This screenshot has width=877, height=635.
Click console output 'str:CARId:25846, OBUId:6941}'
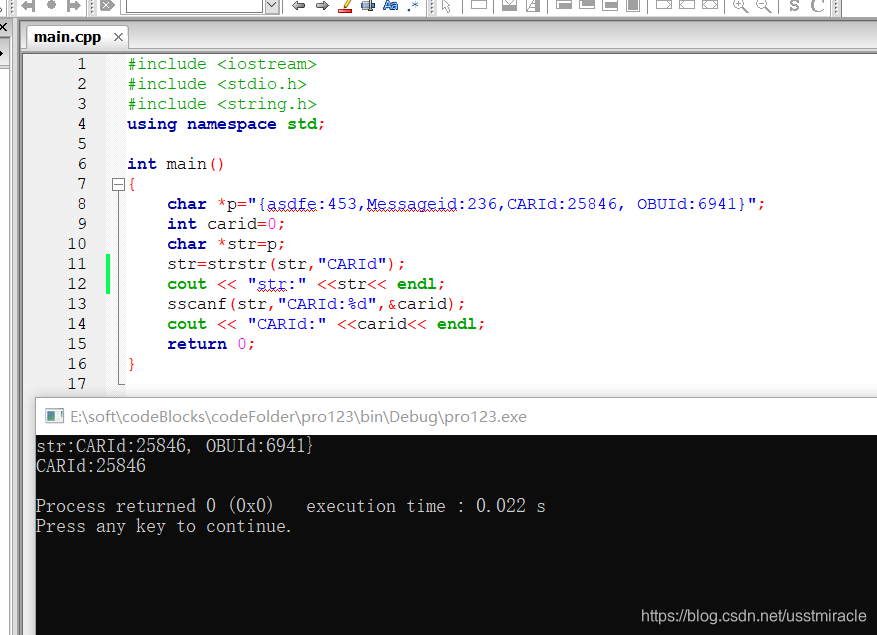coord(175,446)
